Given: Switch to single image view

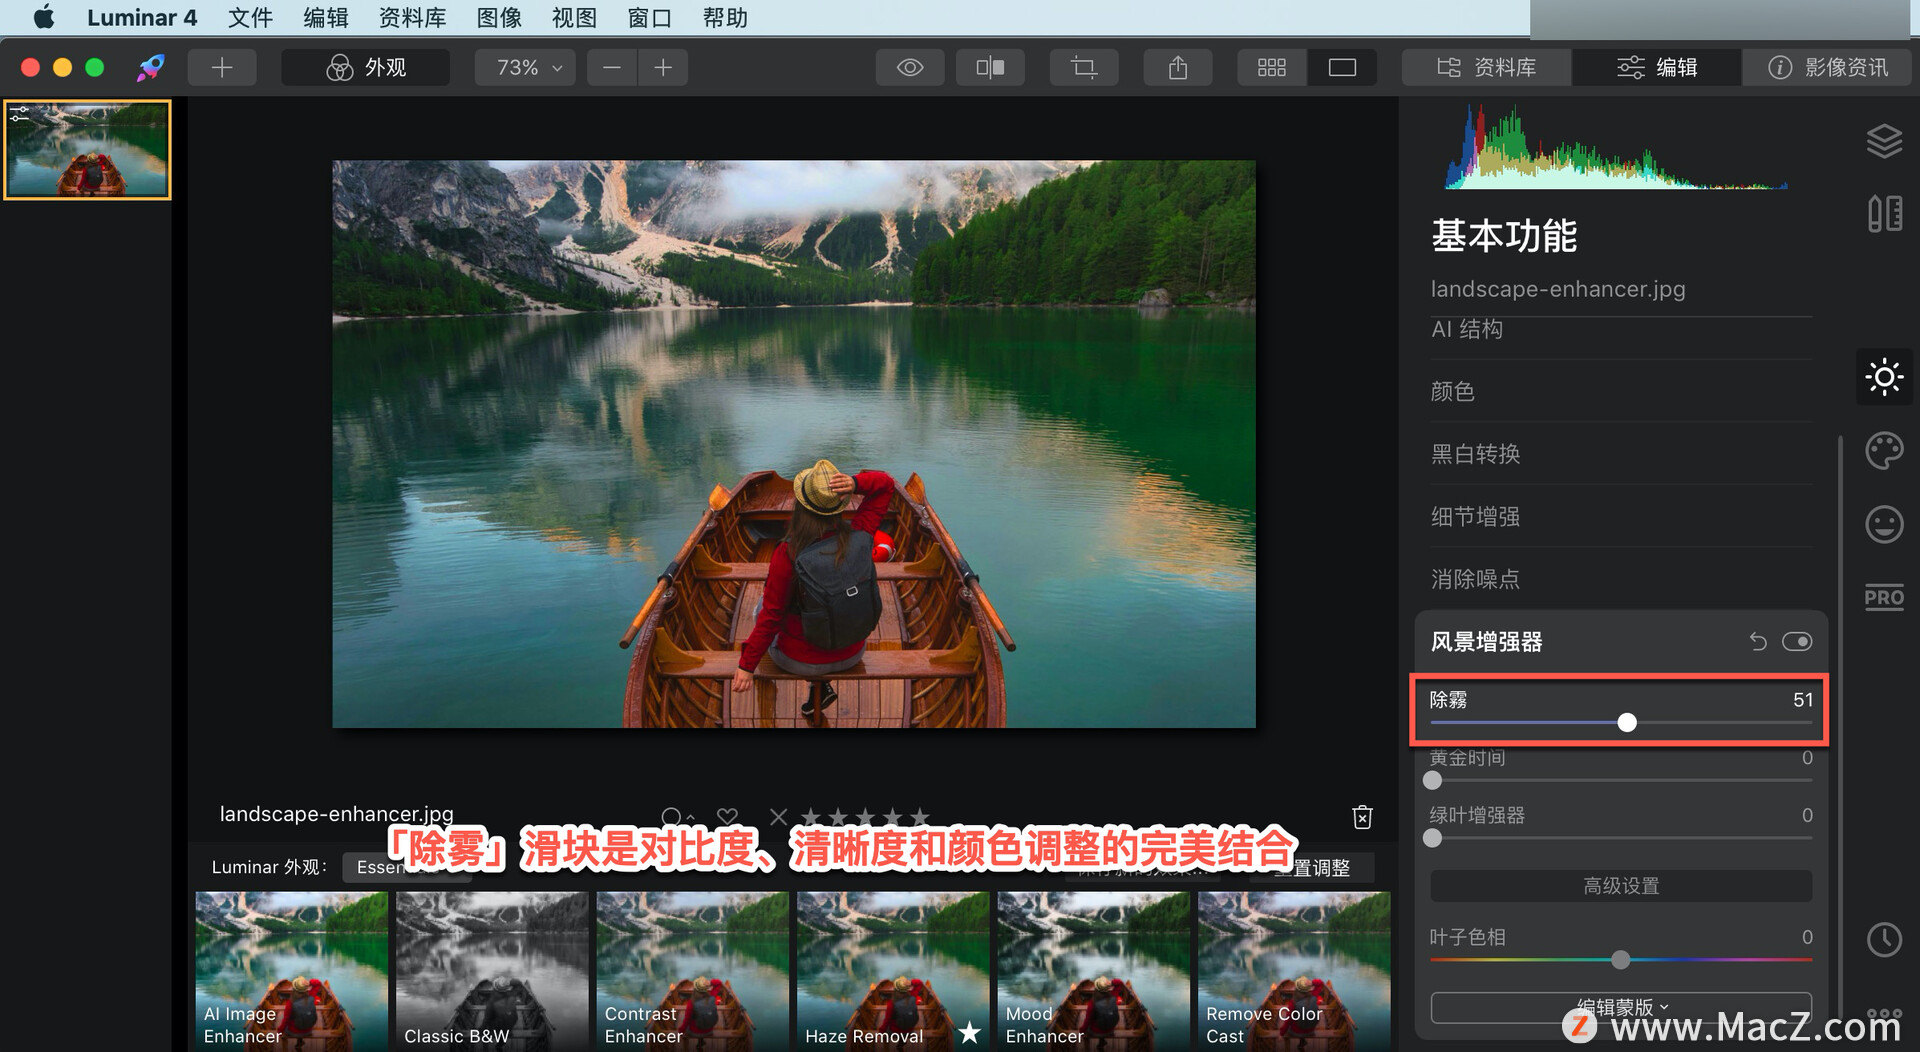Looking at the screenshot, I should coord(1342,67).
